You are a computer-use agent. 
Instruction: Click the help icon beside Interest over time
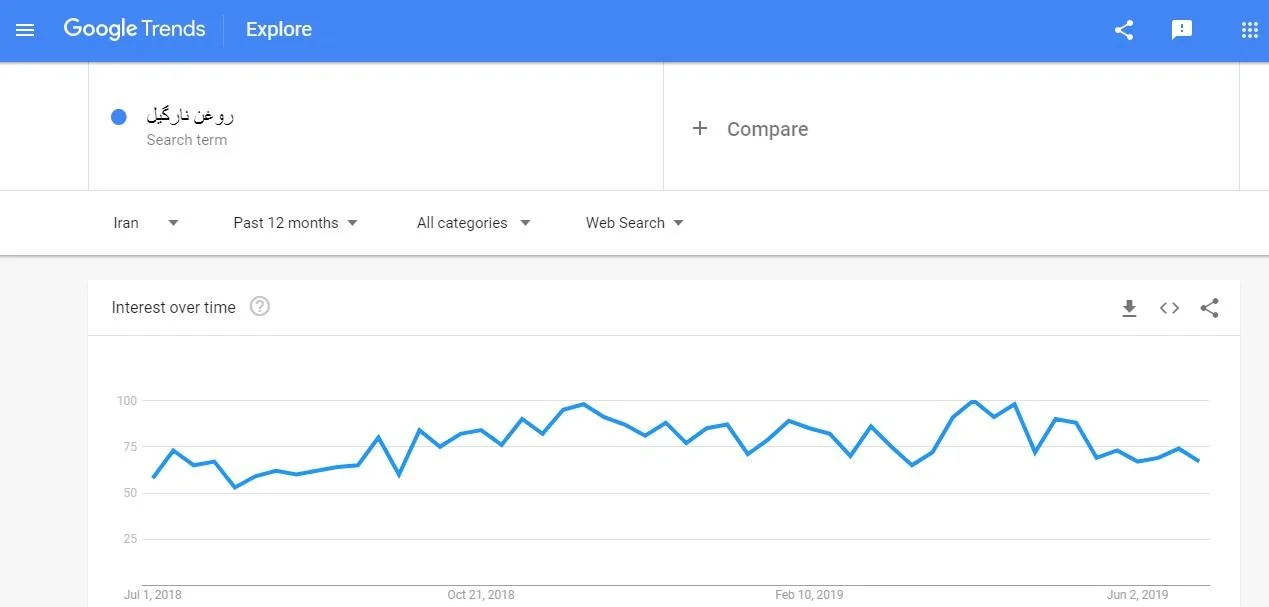pos(260,307)
